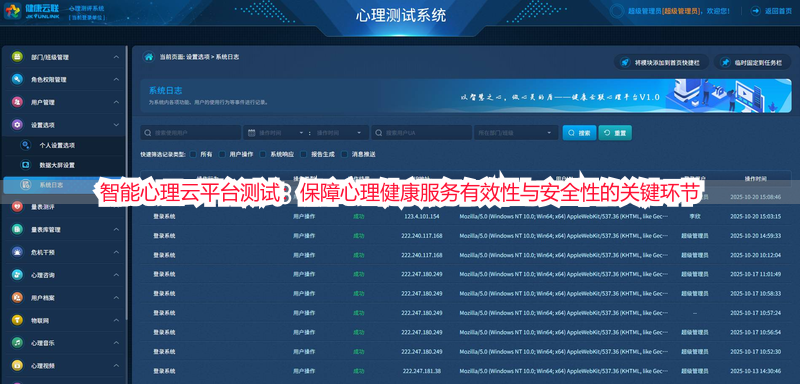Image resolution: width=800 pixels, height=384 pixels.
Task: Click the 心理咨询 sidebar icon
Action: tap(17, 275)
